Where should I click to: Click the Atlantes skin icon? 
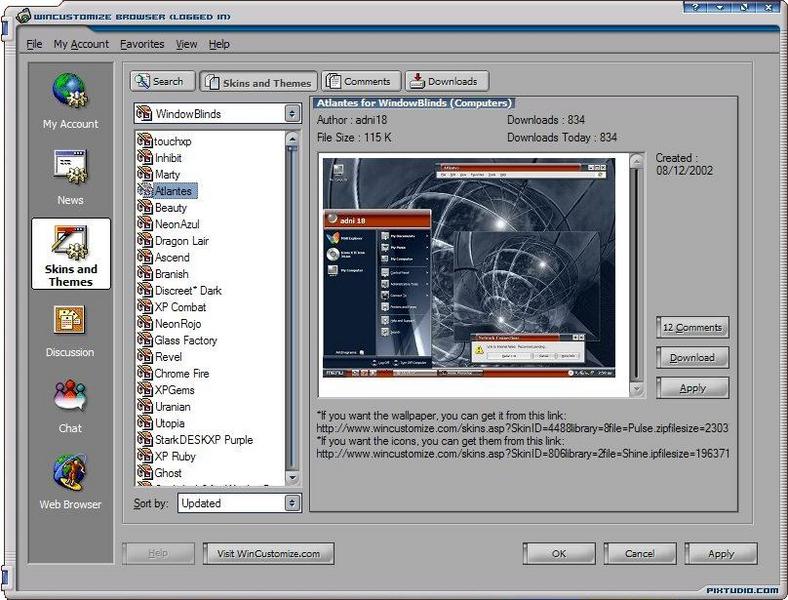tap(145, 190)
